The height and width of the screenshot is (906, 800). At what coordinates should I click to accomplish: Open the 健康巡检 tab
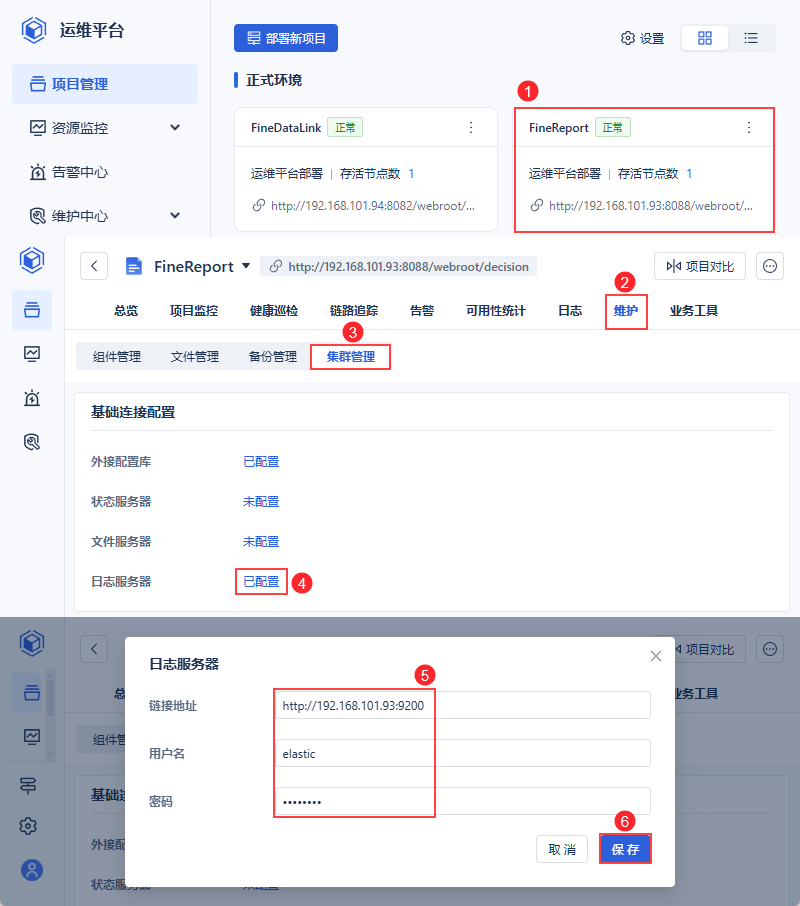coord(274,311)
